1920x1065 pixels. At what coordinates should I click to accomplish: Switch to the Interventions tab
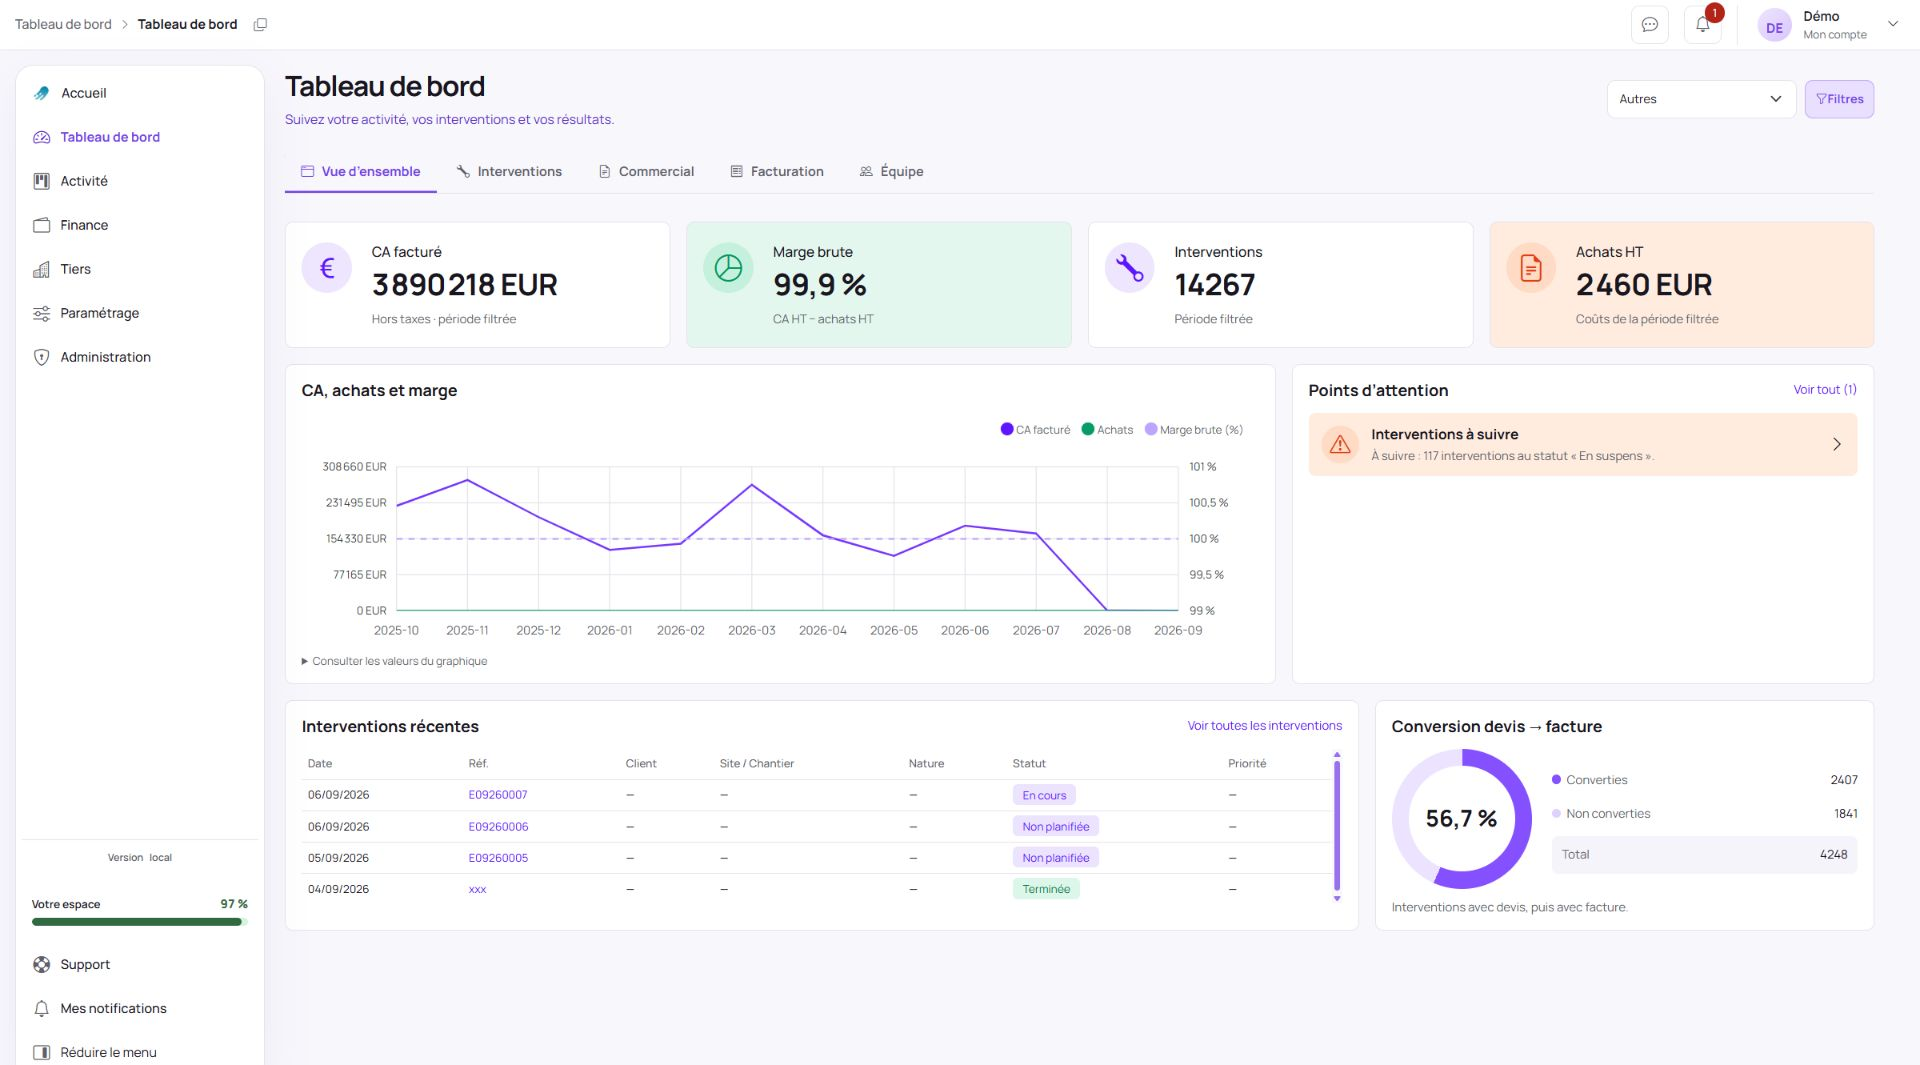[509, 172]
